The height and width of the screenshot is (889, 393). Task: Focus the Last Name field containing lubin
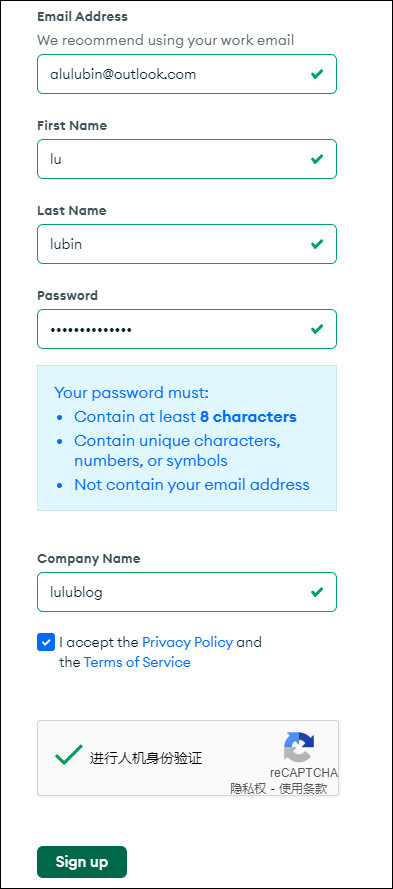(187, 244)
